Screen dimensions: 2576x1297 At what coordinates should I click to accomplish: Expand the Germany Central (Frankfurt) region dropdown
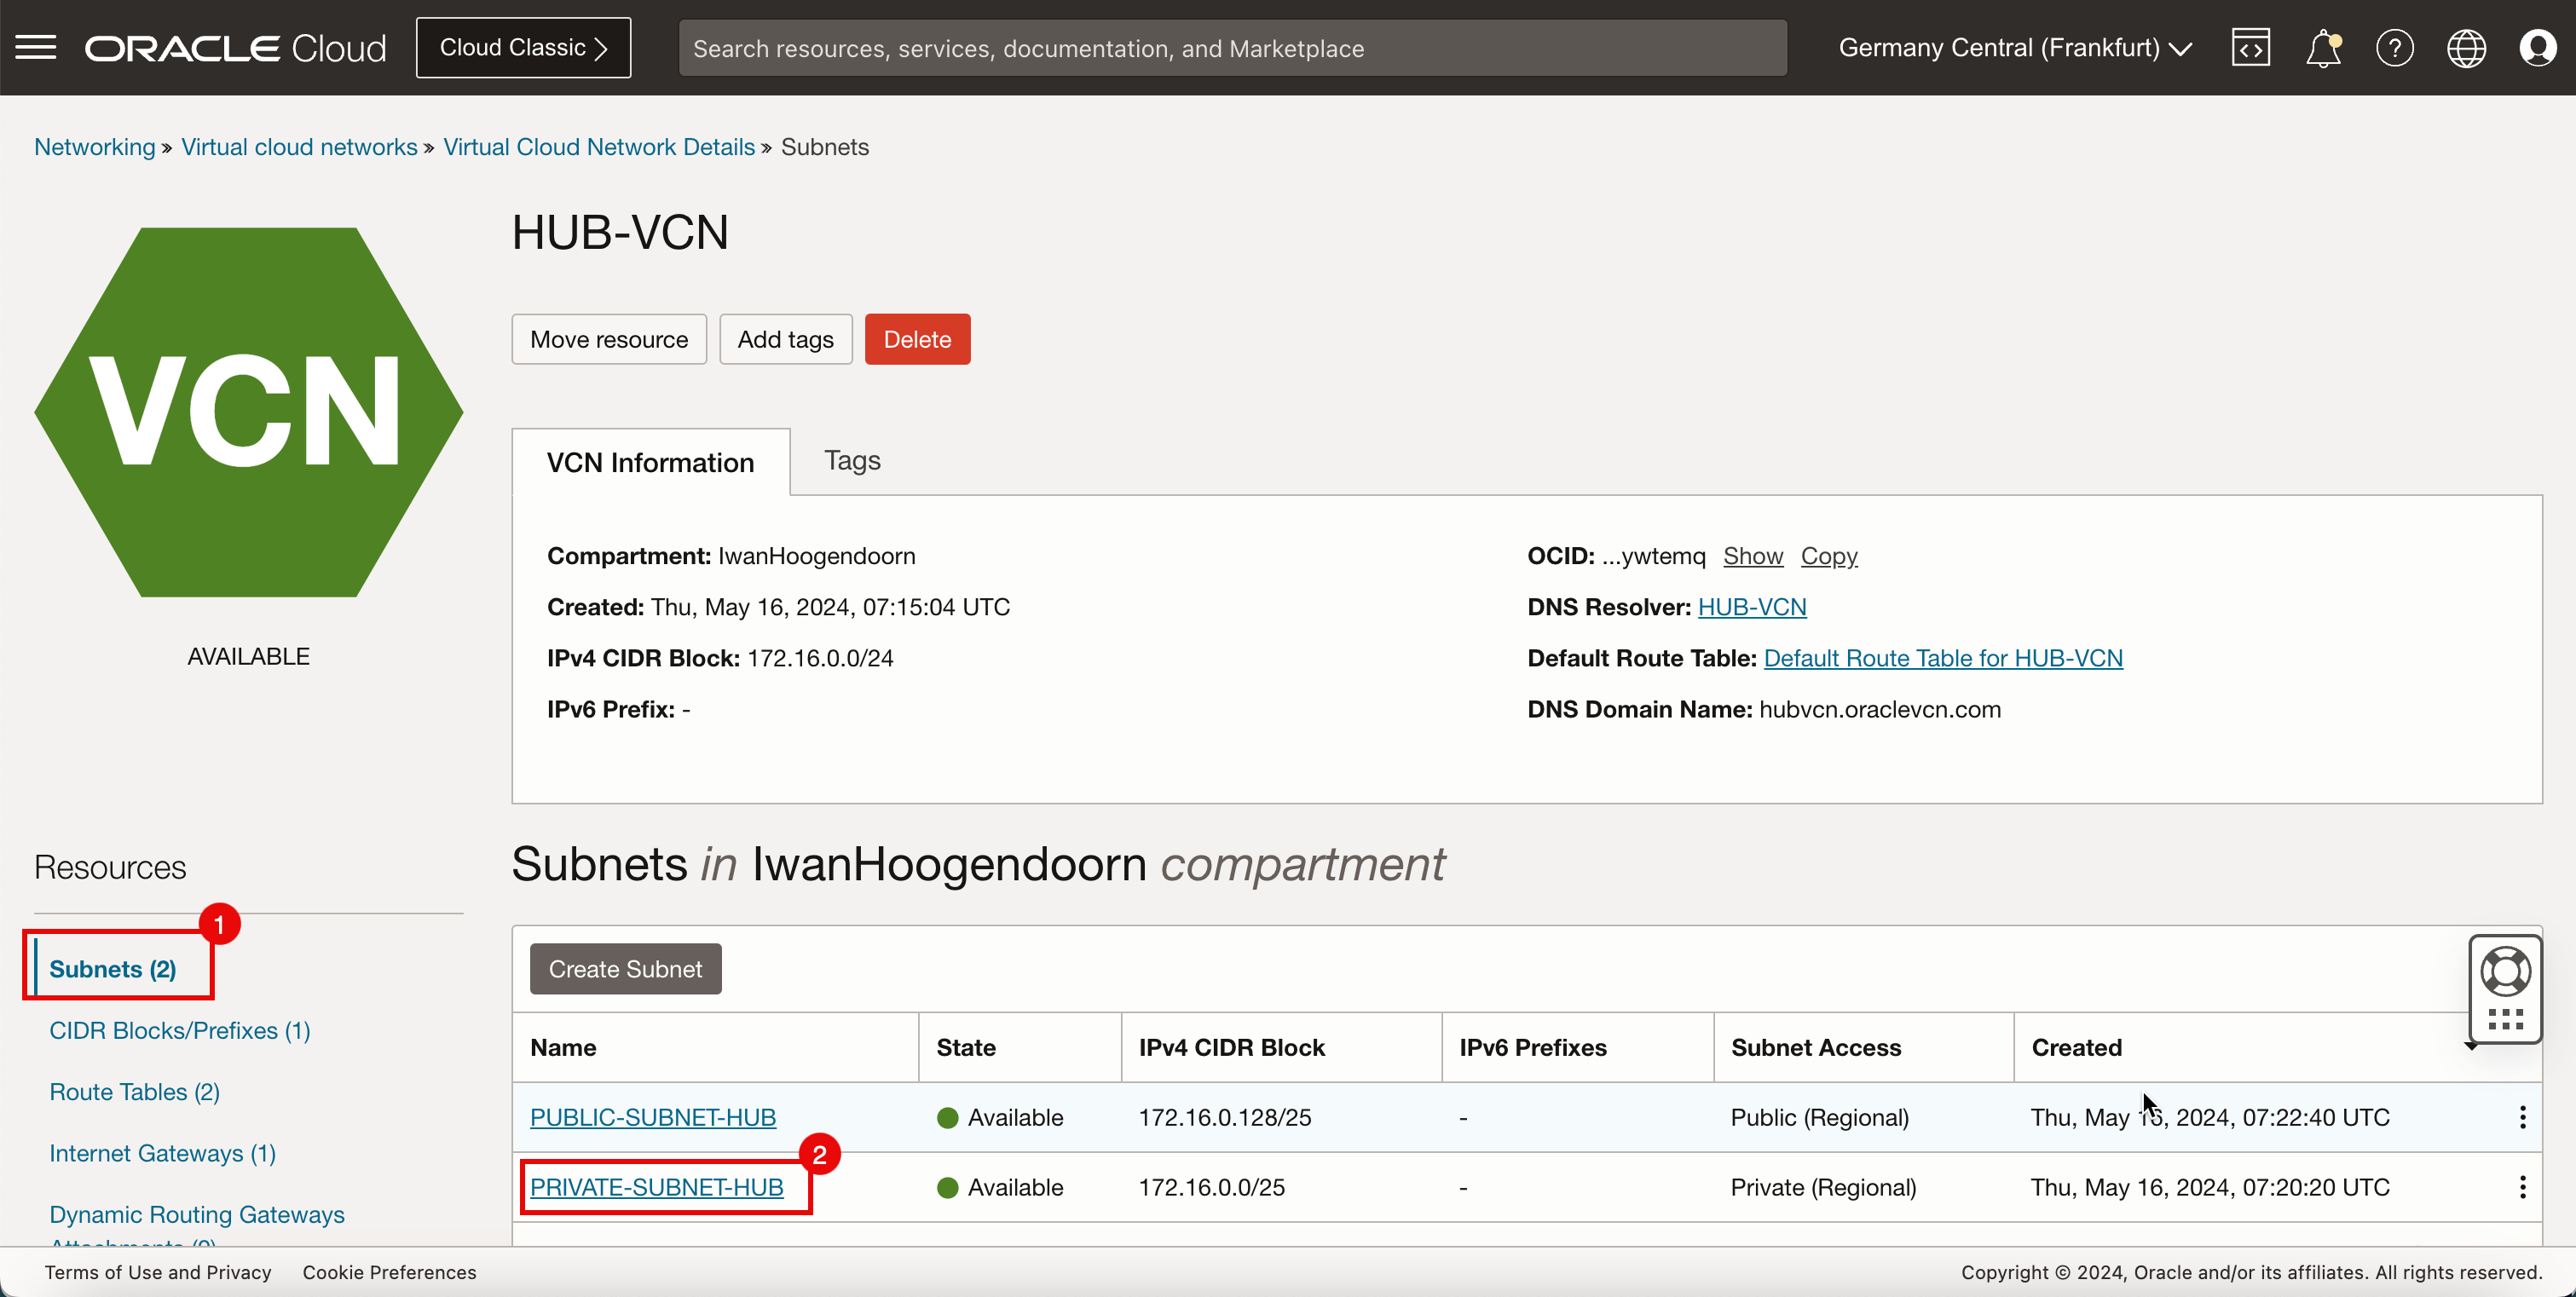coord(2015,47)
